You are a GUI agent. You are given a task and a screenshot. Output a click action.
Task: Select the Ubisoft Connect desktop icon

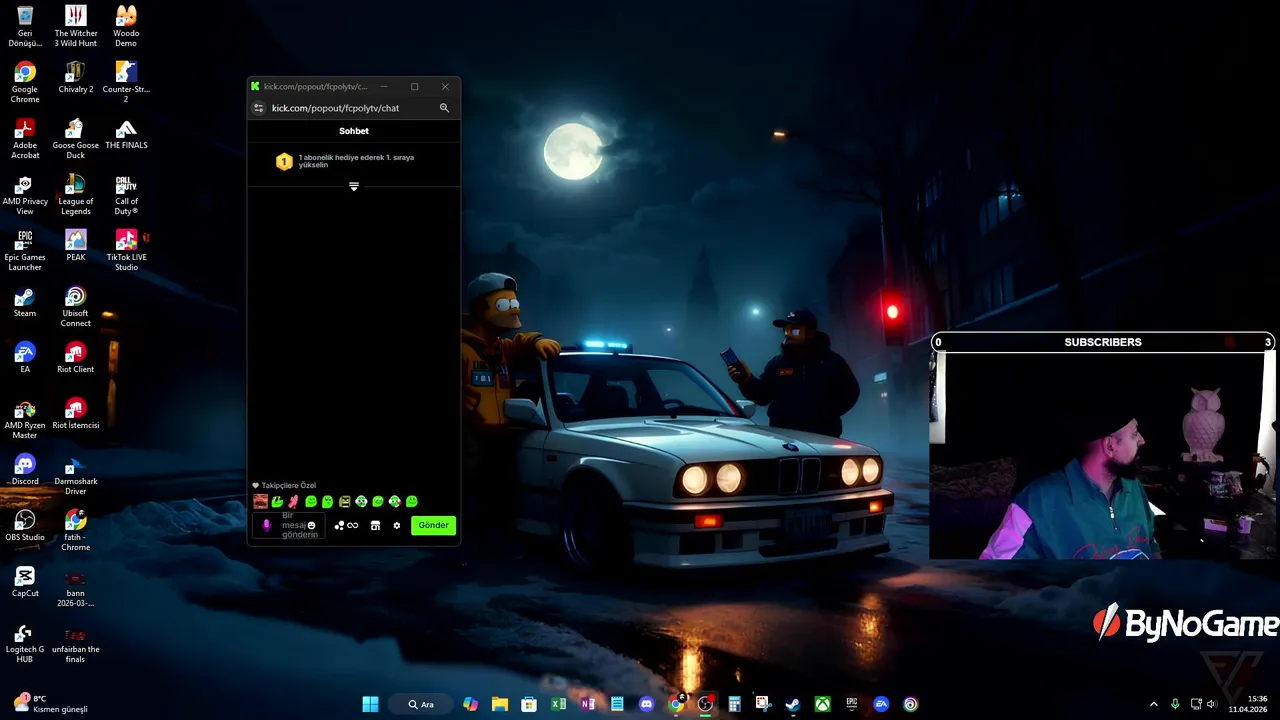(x=76, y=307)
